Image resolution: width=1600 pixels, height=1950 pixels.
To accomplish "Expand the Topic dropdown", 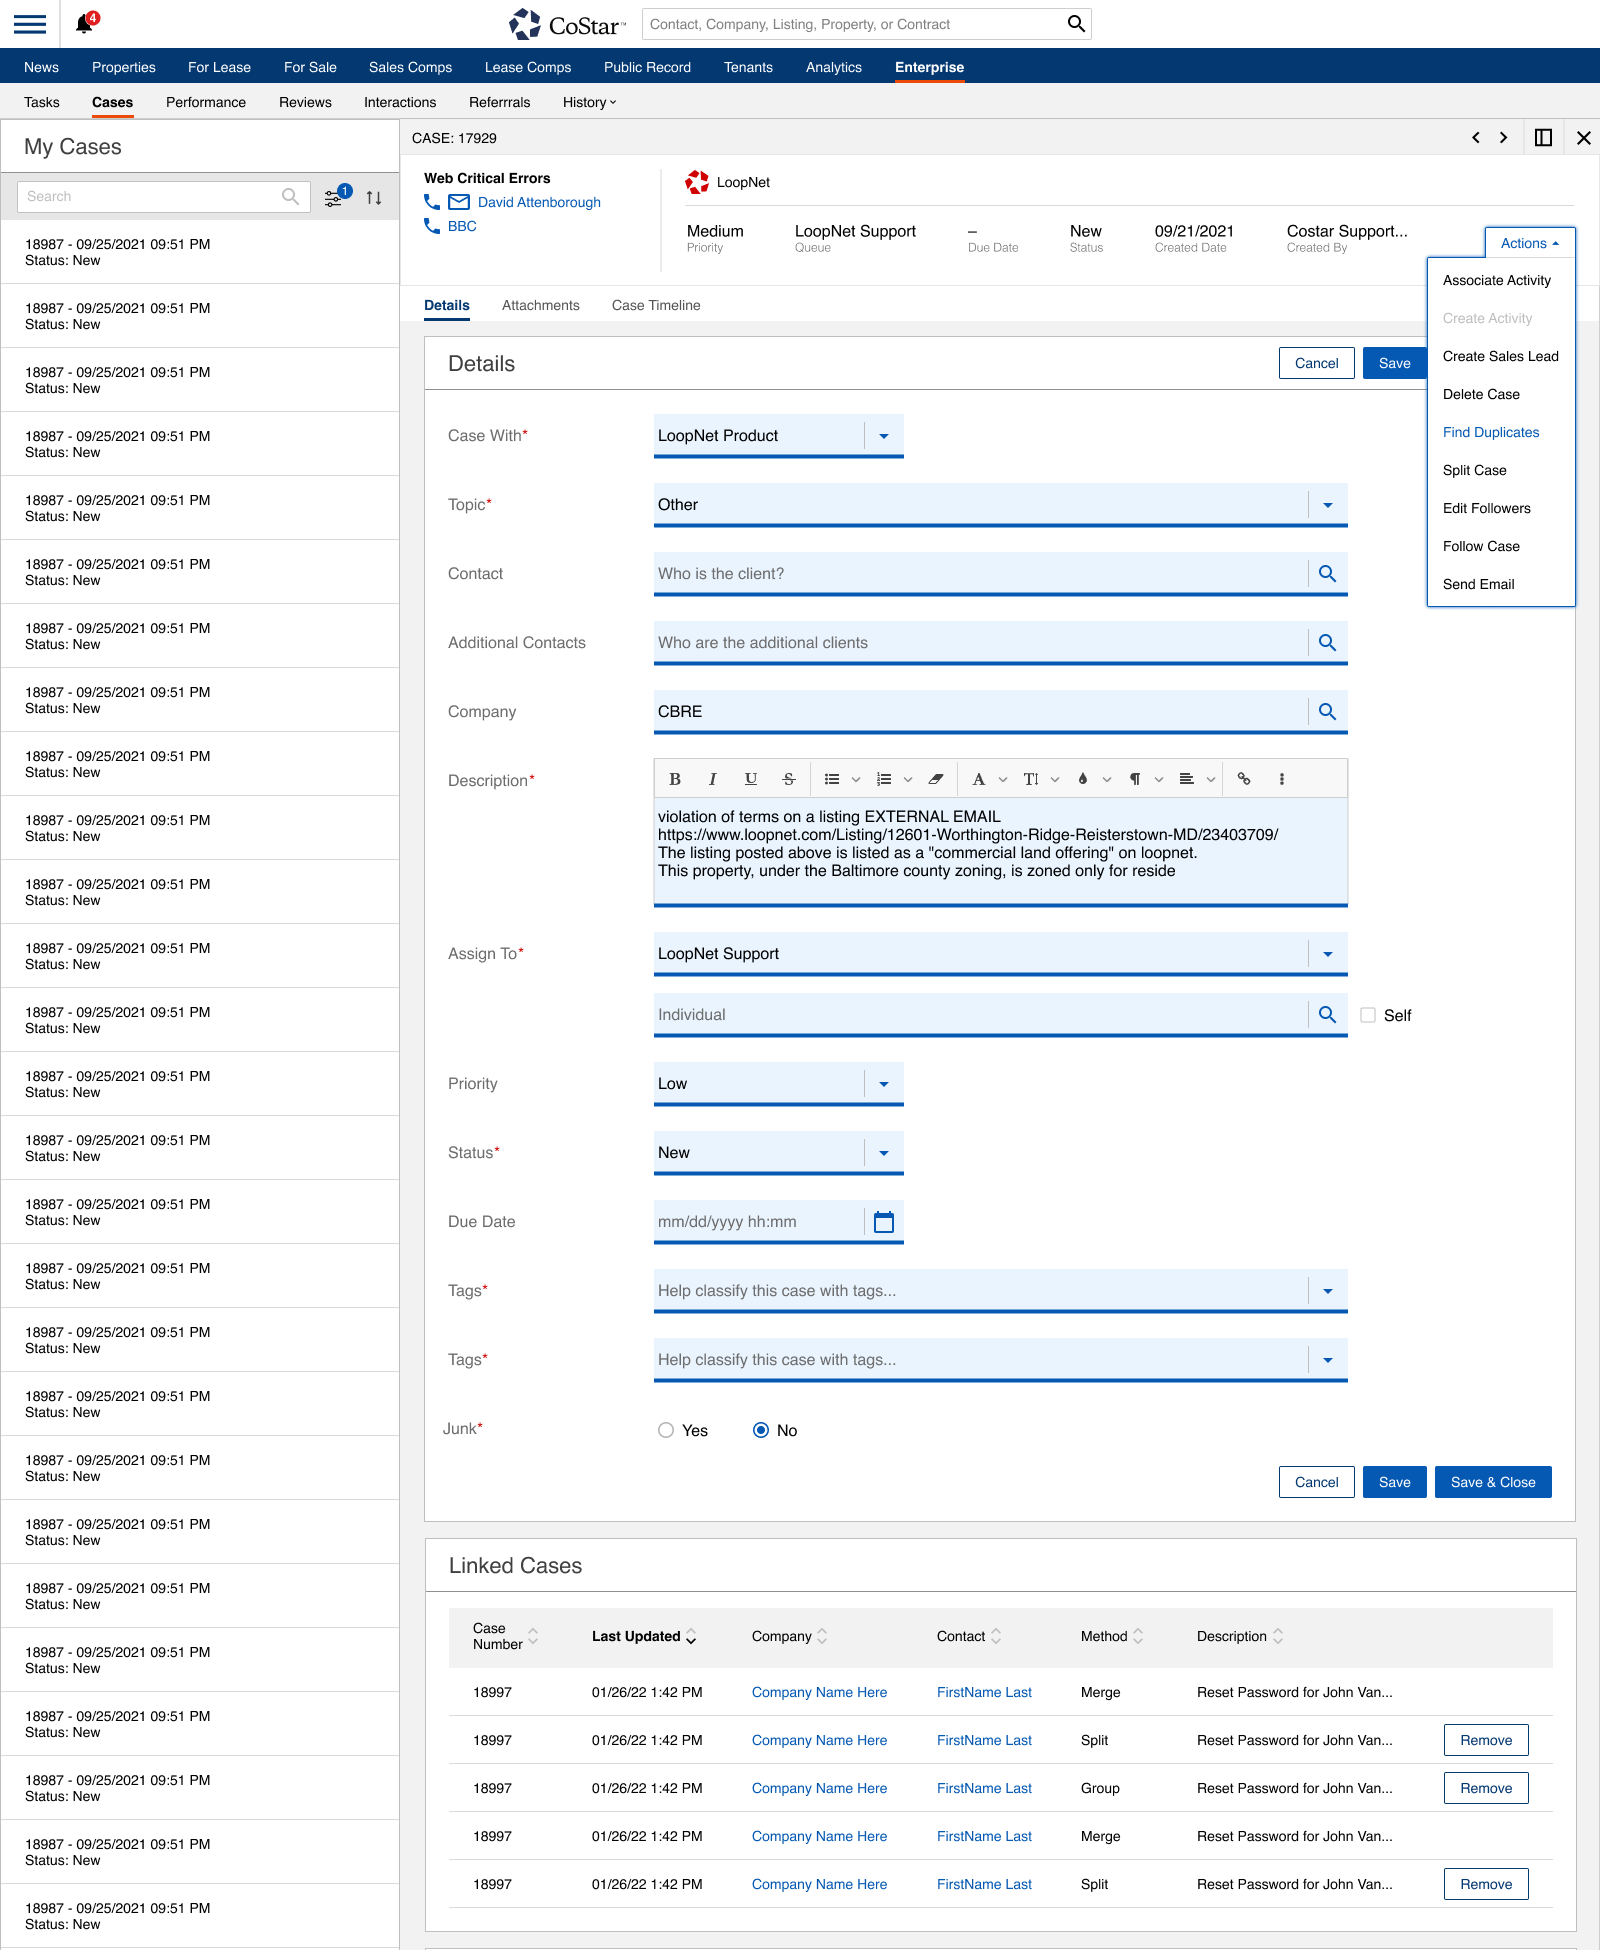I will tap(1328, 505).
